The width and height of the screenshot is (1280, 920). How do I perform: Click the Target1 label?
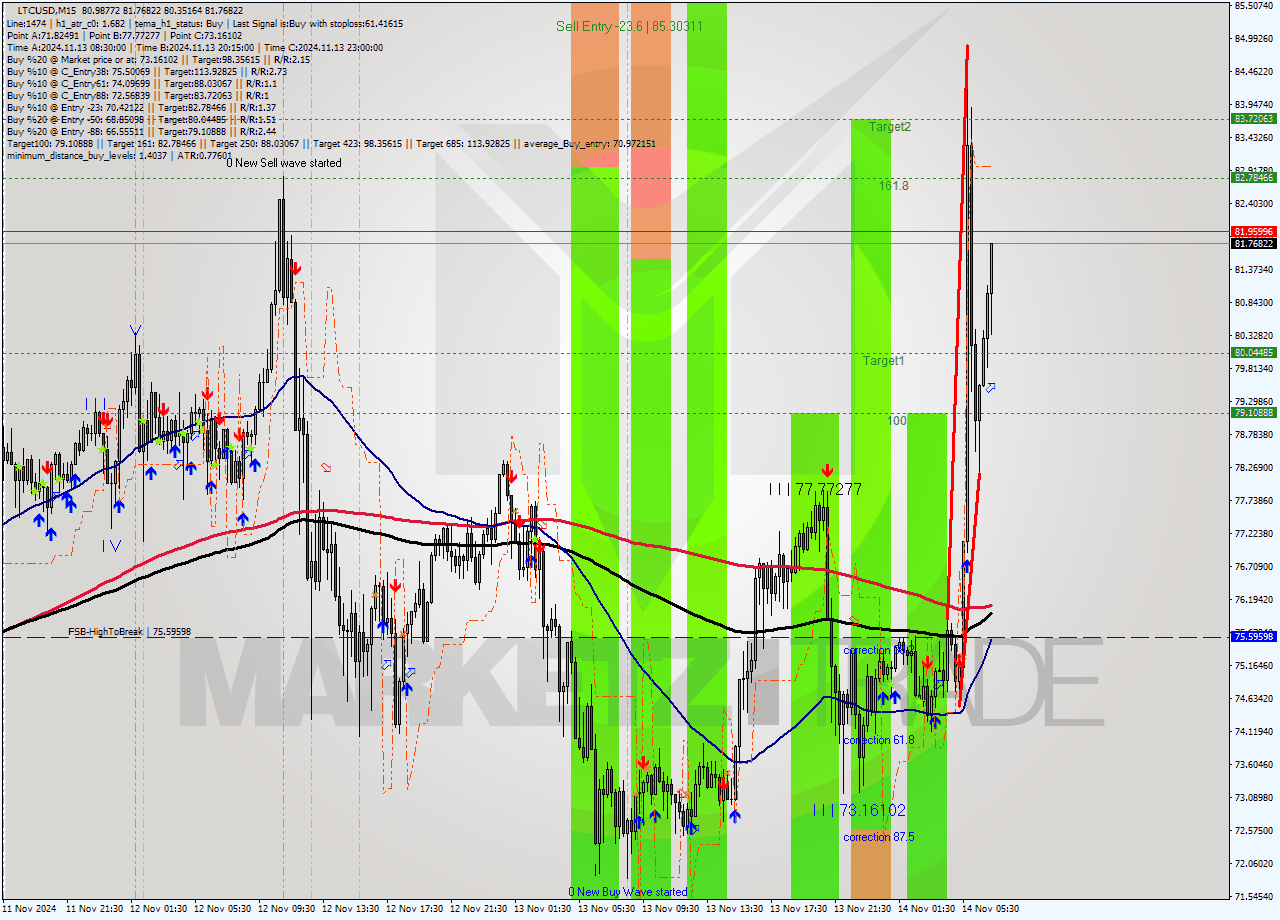[884, 360]
